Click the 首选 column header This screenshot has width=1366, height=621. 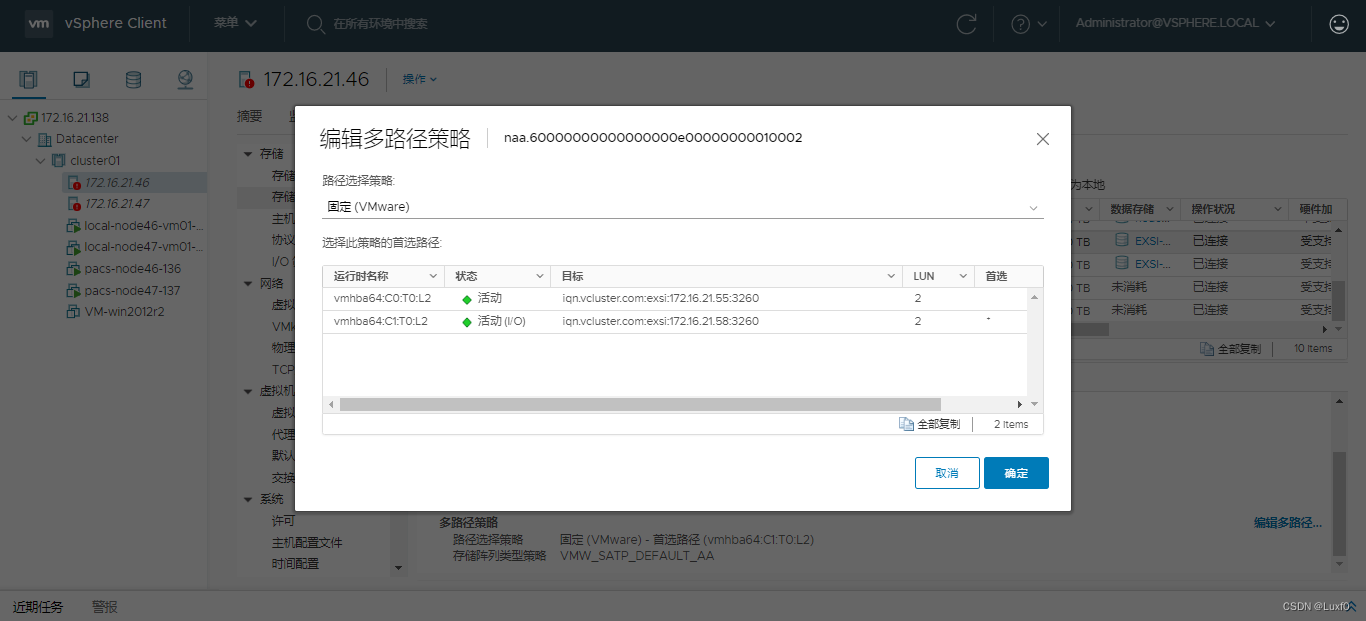(996, 276)
